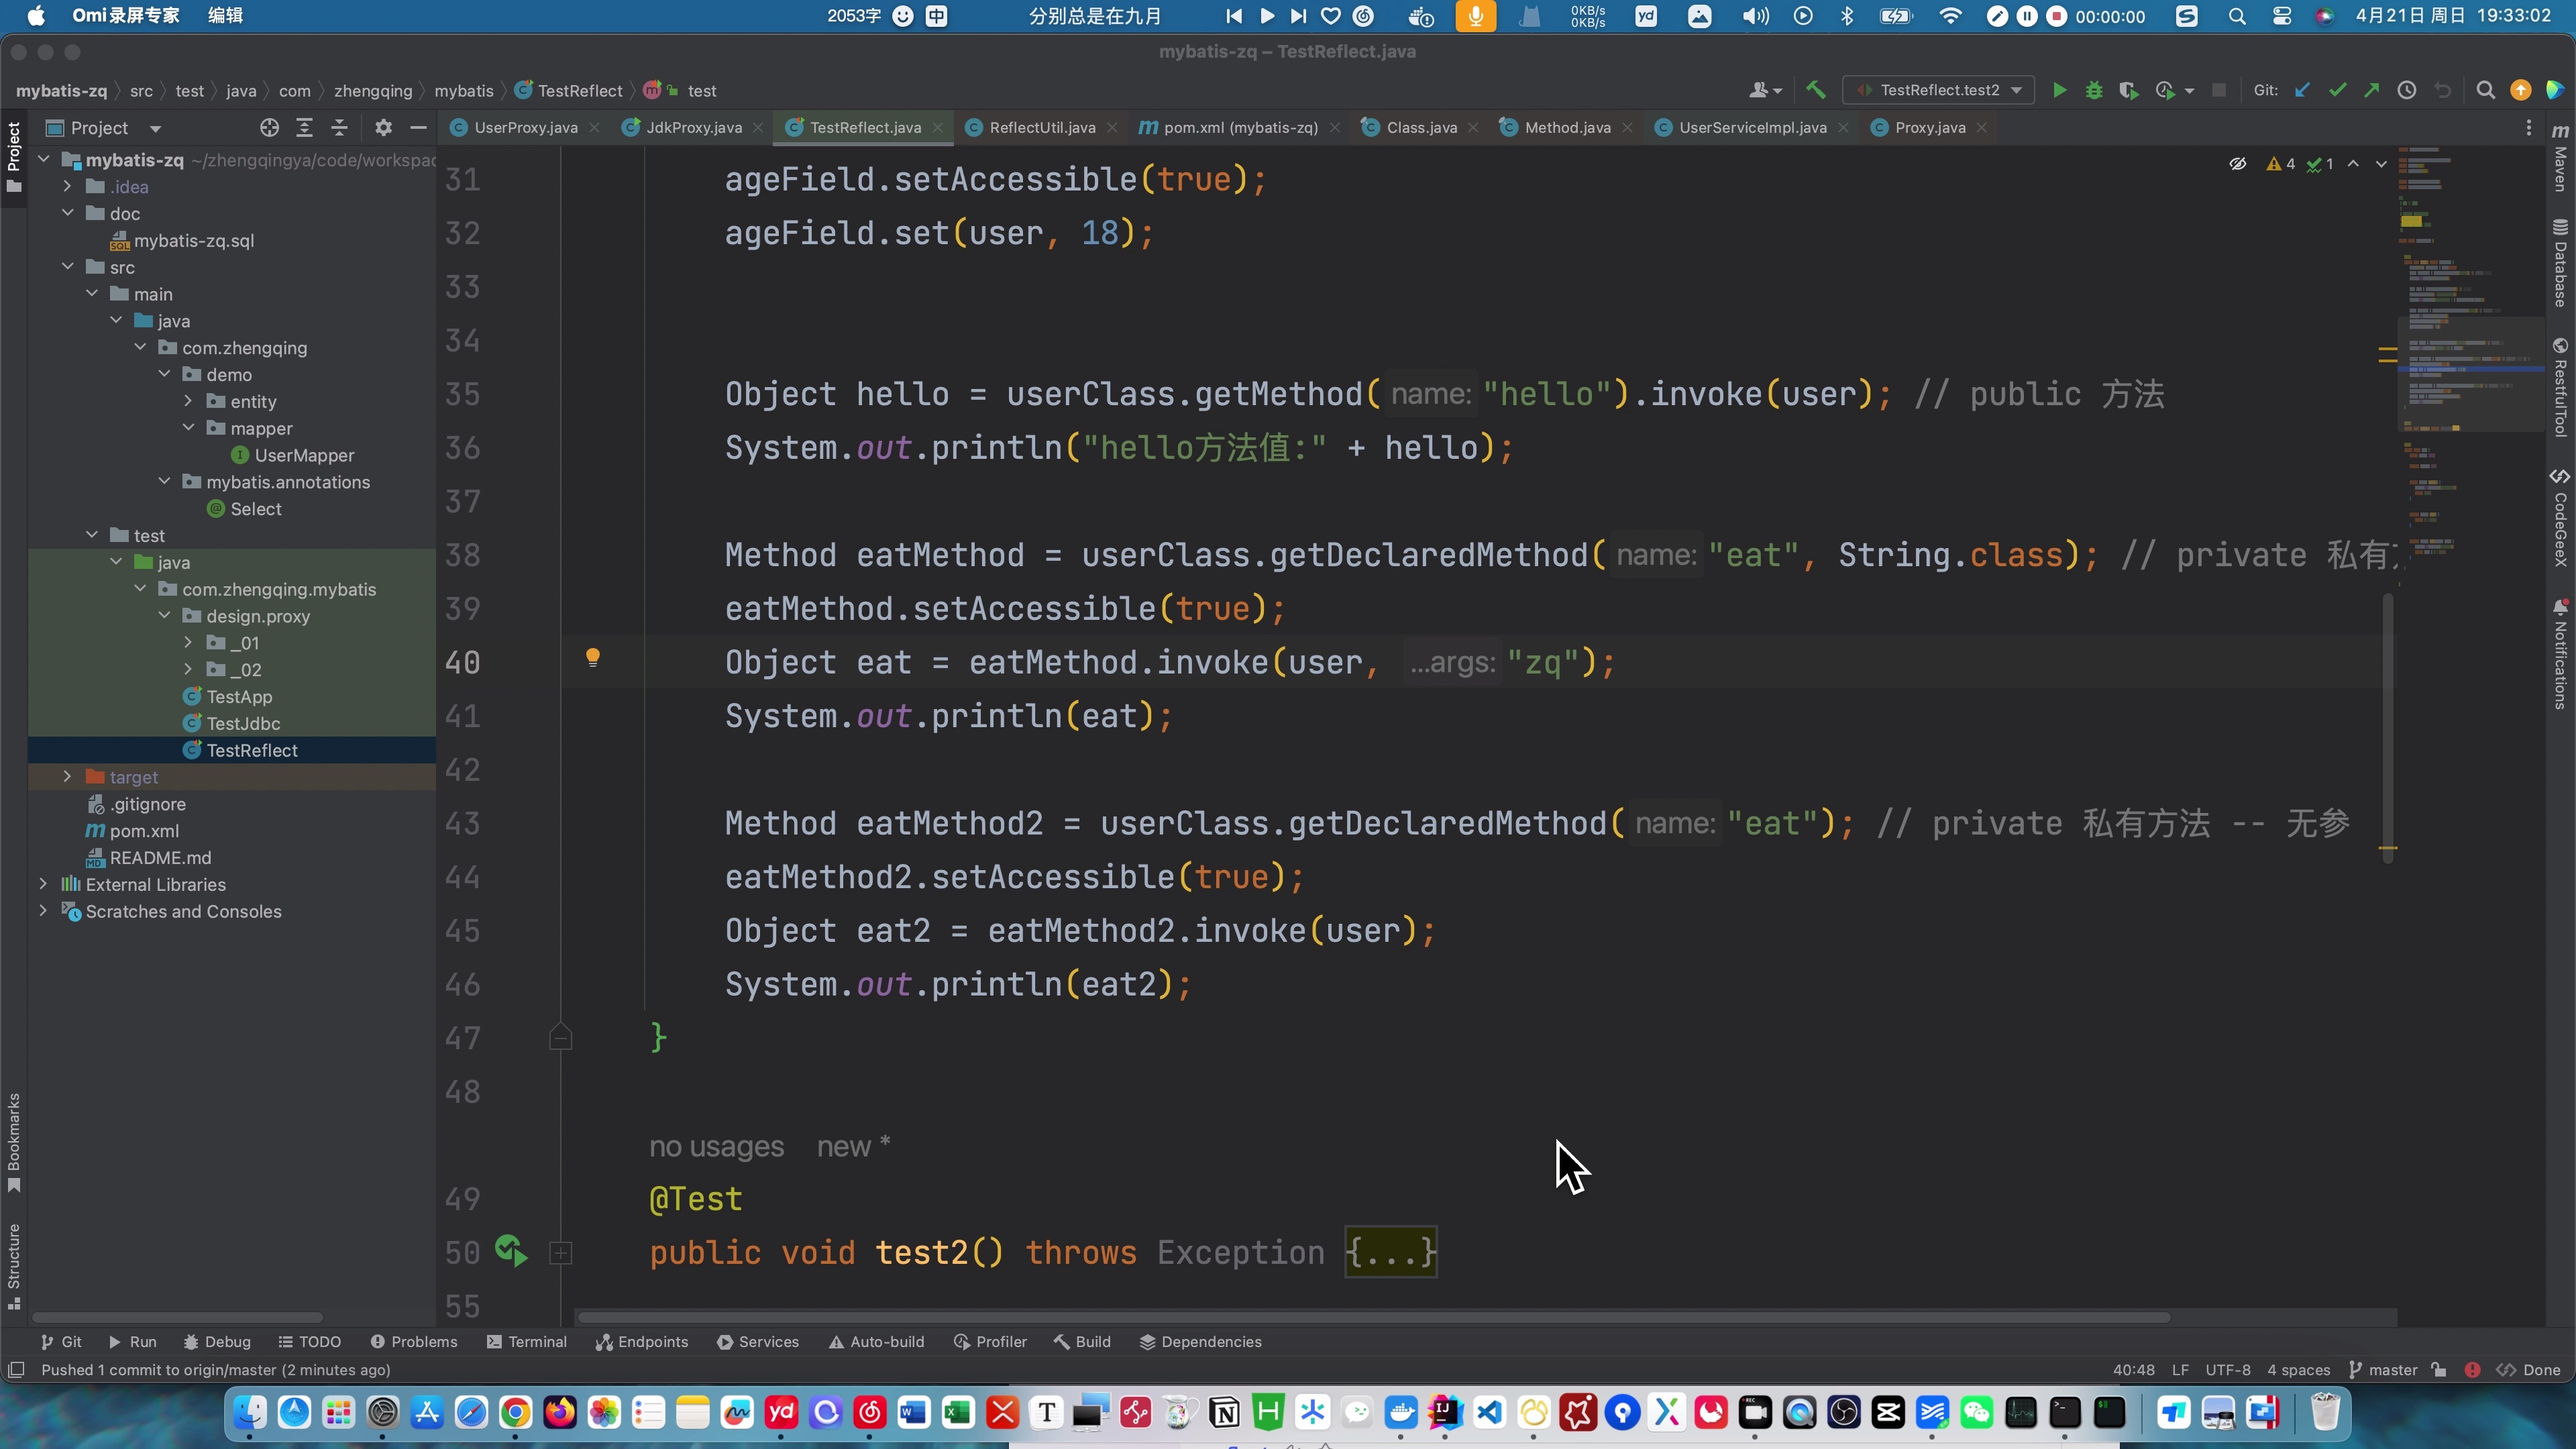The height and width of the screenshot is (1449, 2576).
Task: Expand the target folder in project tree
Action: pos(67,777)
